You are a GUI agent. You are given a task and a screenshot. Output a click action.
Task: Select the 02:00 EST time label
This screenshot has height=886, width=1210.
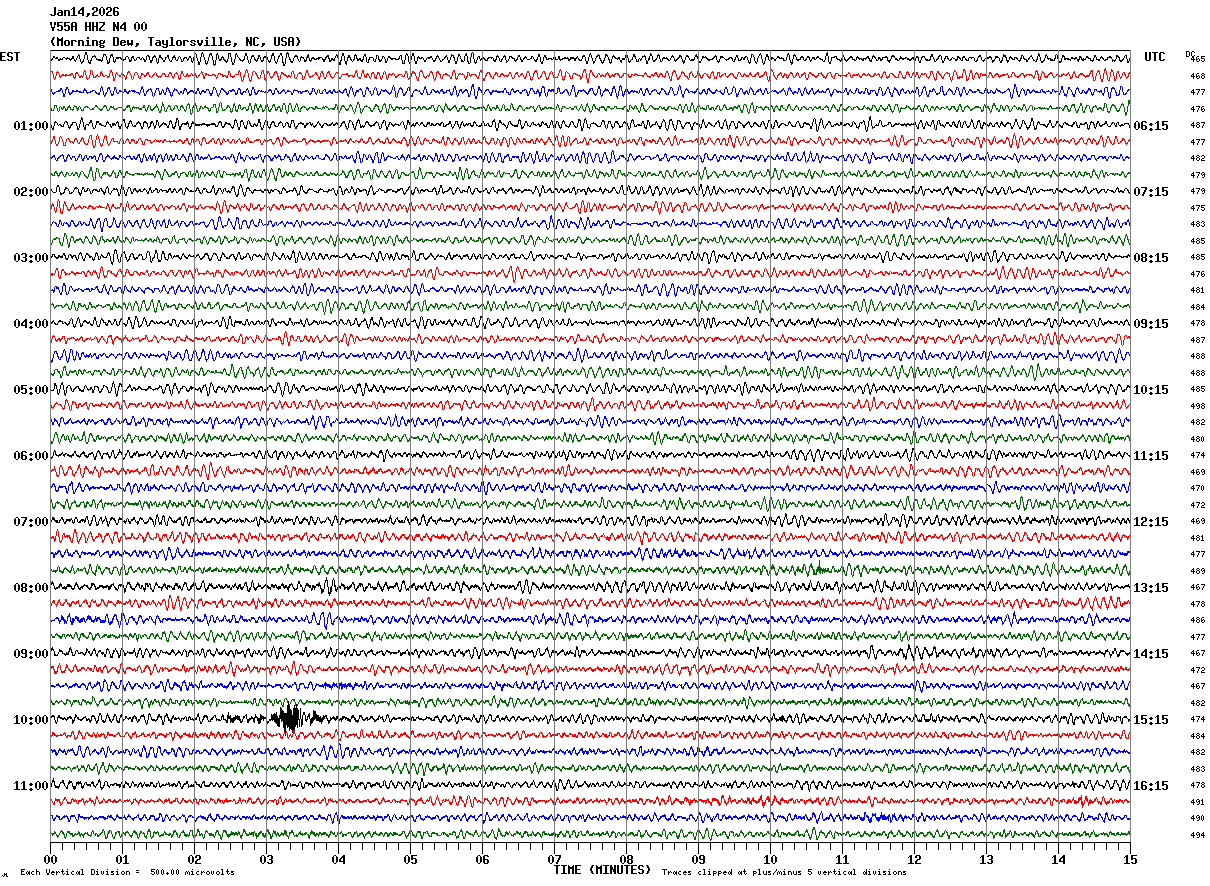(x=31, y=192)
